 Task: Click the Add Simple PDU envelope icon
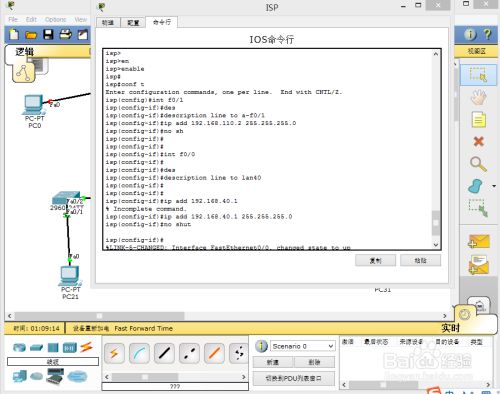click(479, 241)
